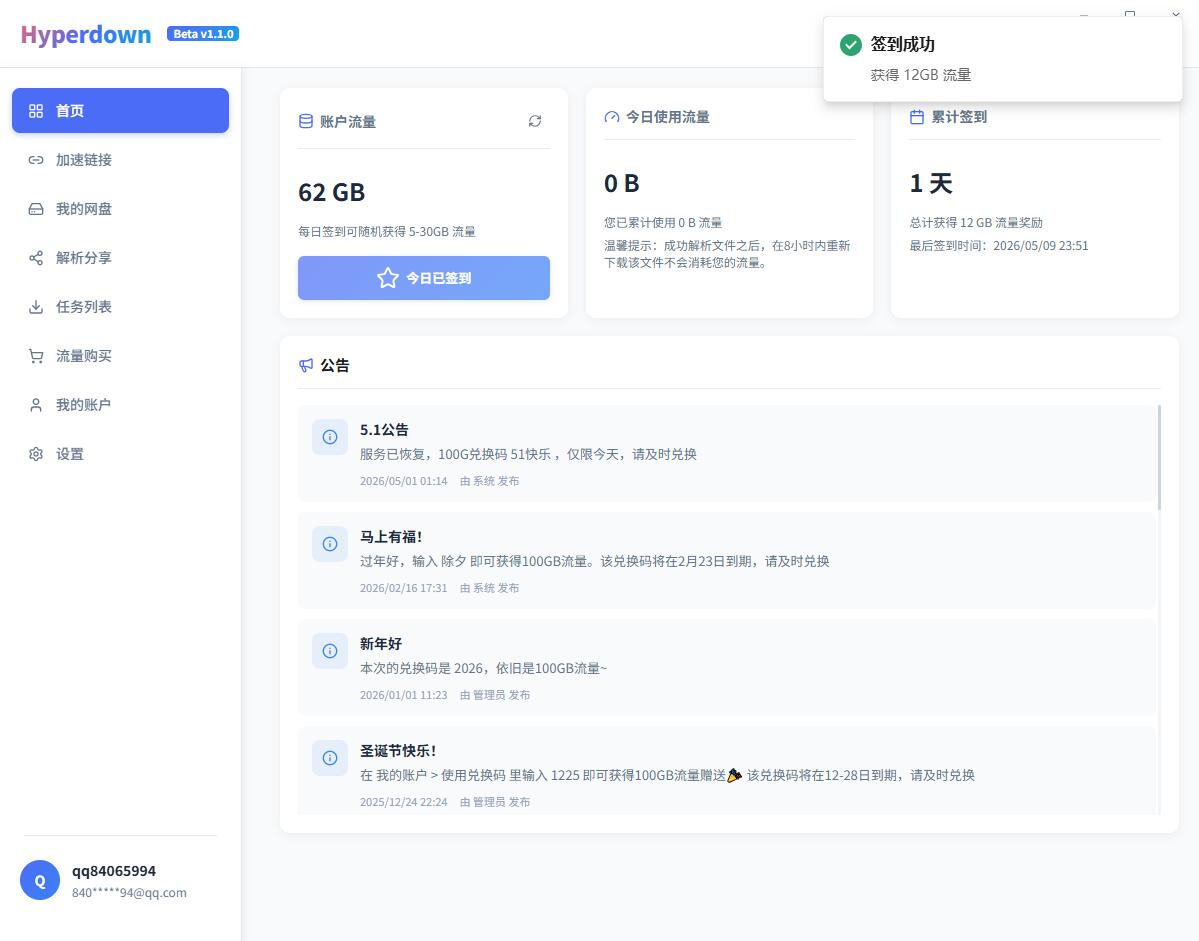This screenshot has height=941, width=1199.
Task: Click the 今日使用流量 gauge icon
Action: [x=612, y=117]
